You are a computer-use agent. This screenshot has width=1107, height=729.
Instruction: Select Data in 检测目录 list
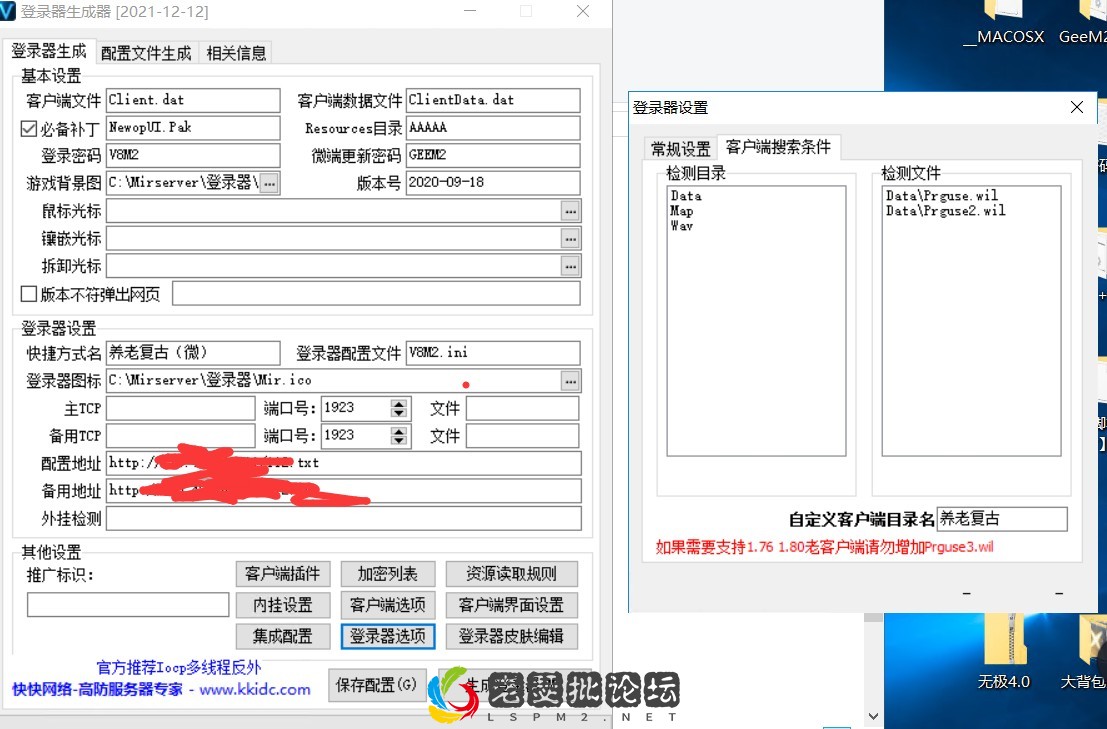click(x=686, y=195)
